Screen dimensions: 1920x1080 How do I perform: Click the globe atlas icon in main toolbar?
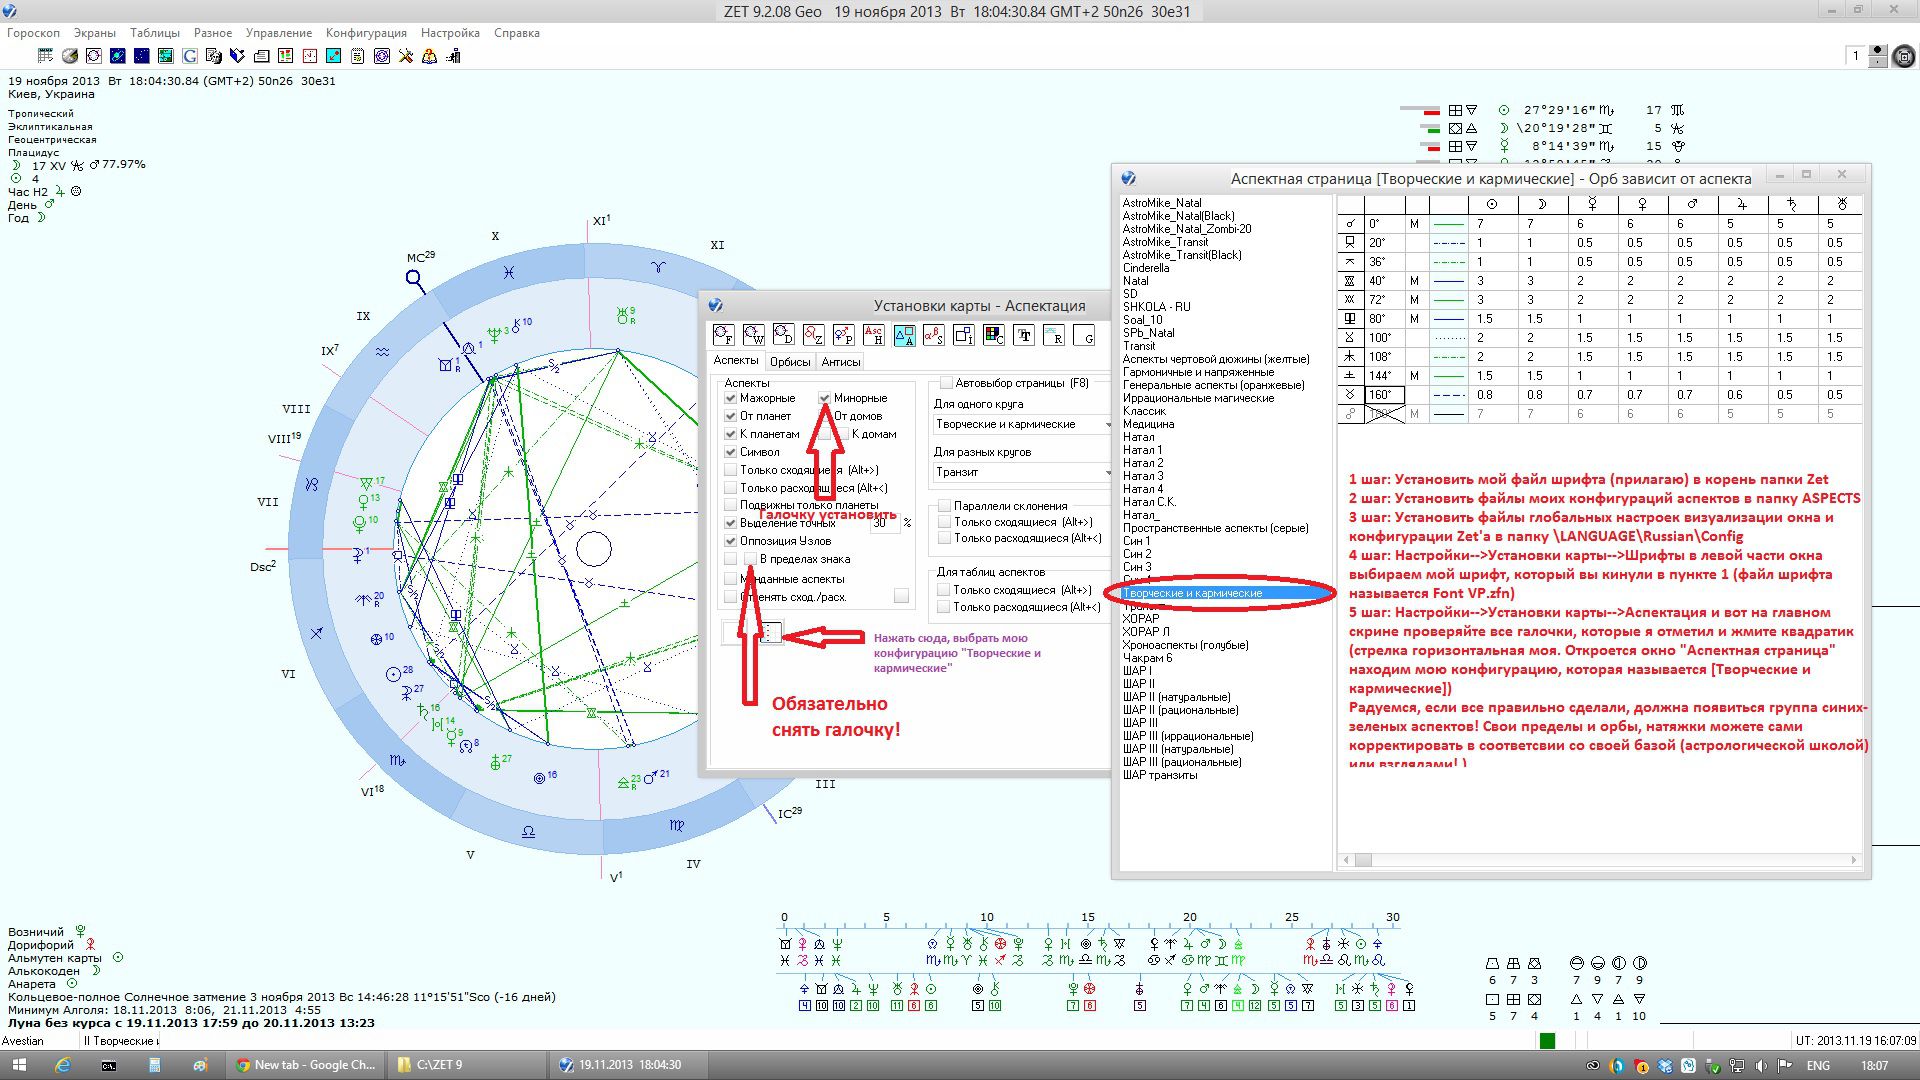(x=70, y=56)
